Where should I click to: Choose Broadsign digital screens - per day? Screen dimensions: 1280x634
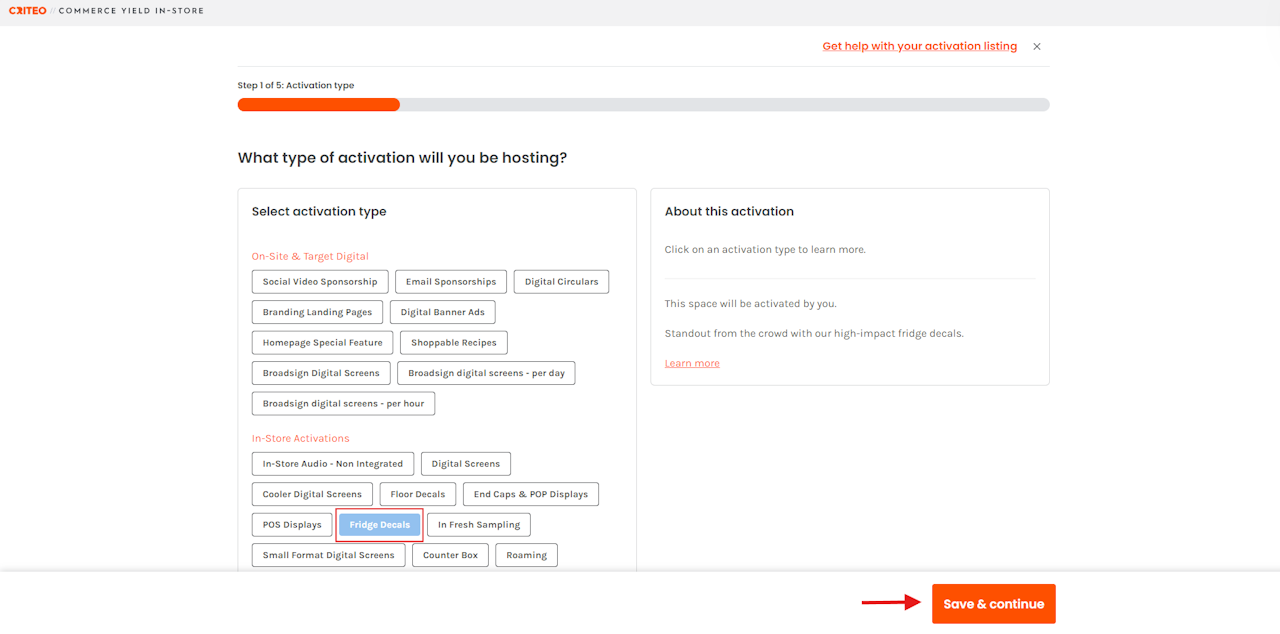point(486,373)
